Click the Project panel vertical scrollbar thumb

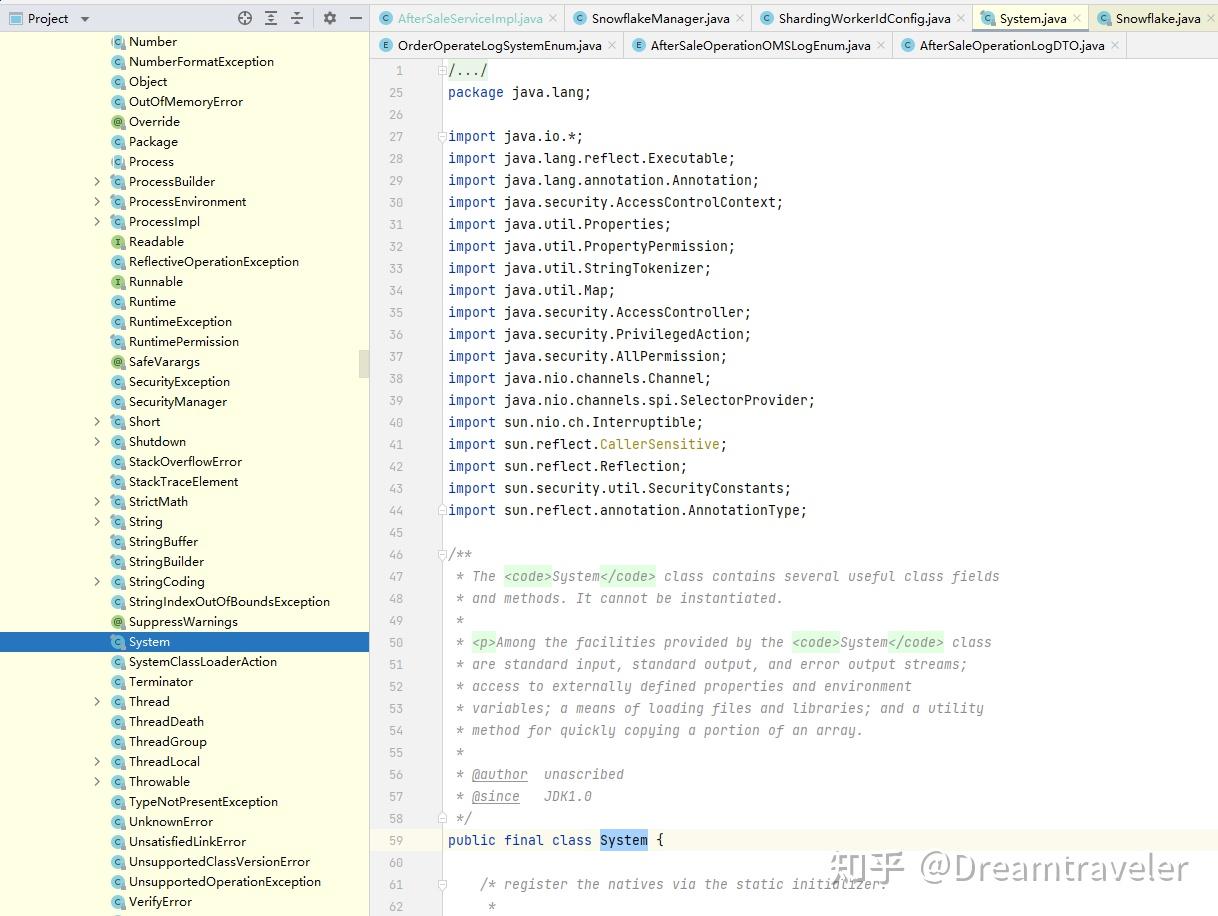pos(364,363)
